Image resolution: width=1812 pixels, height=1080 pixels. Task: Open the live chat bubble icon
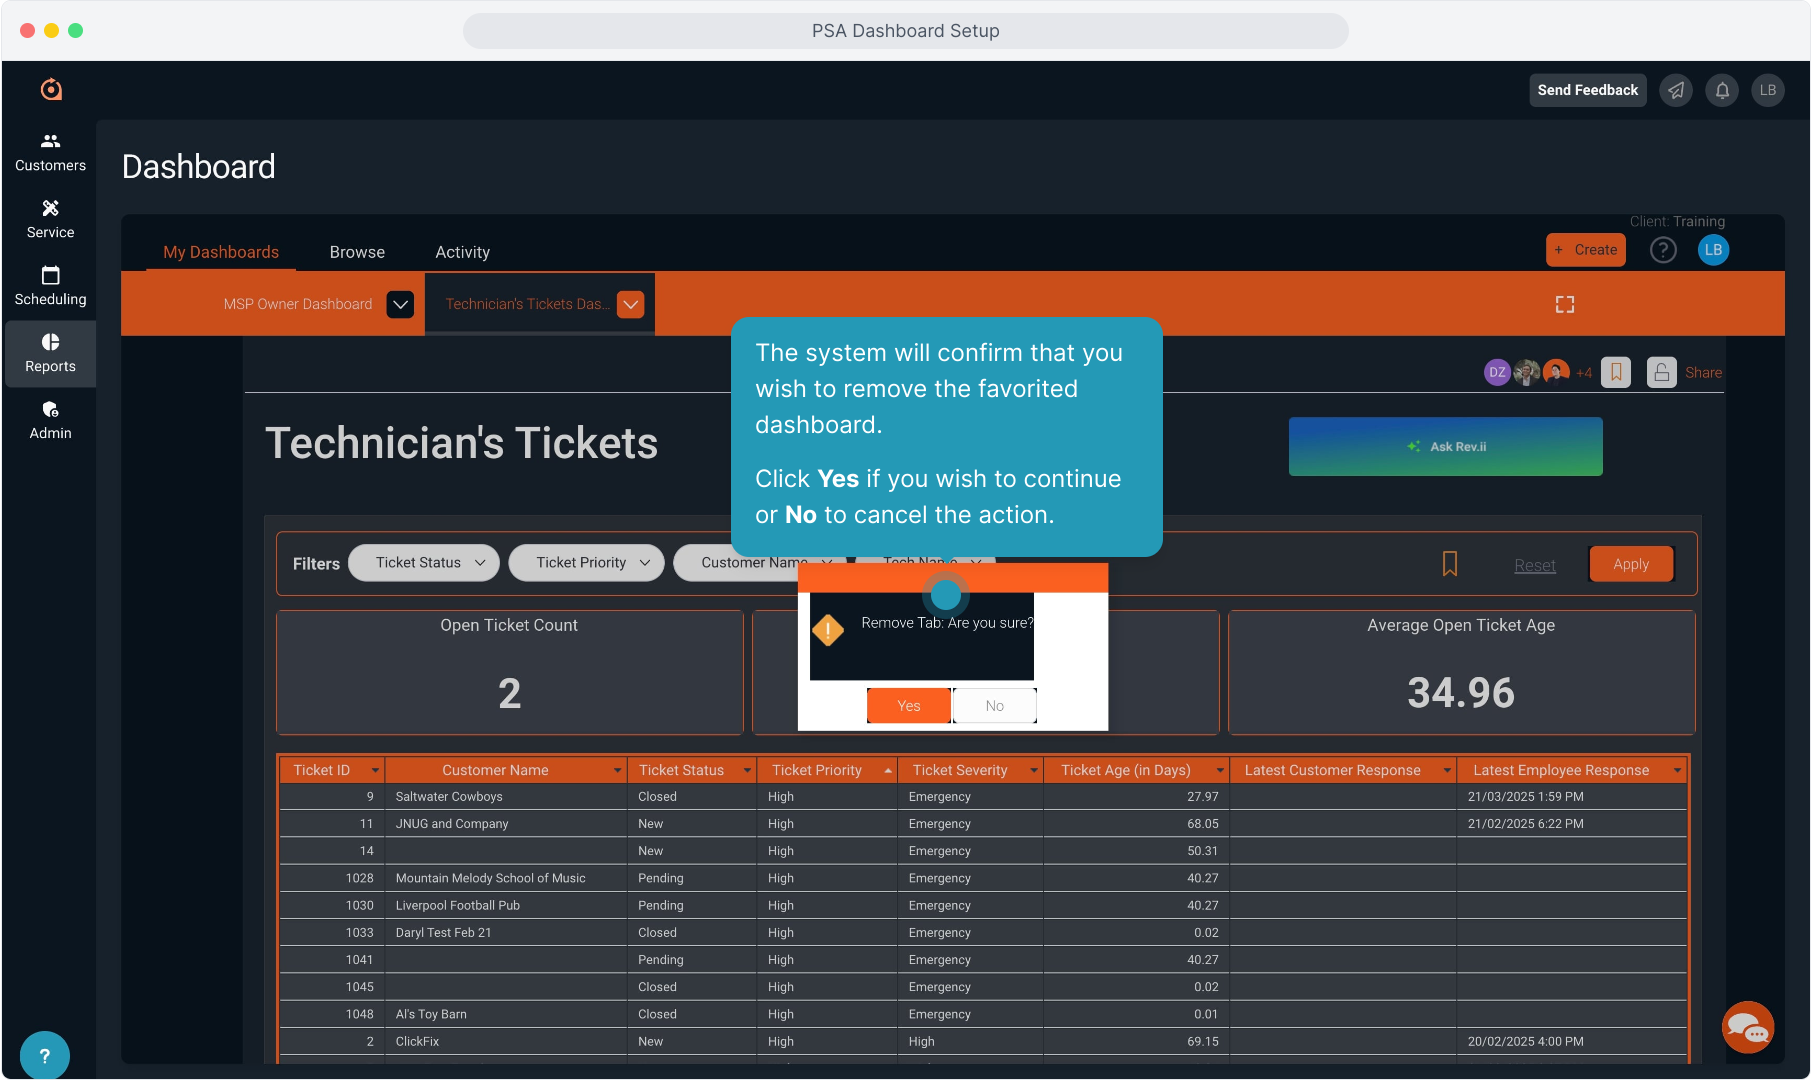pos(1748,1027)
